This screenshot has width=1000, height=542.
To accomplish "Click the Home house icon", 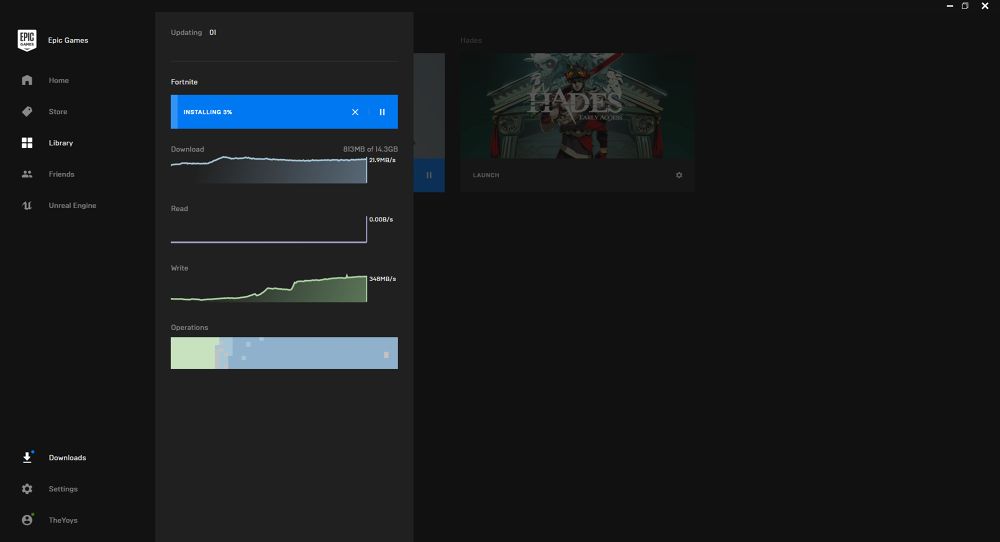I will click(27, 80).
